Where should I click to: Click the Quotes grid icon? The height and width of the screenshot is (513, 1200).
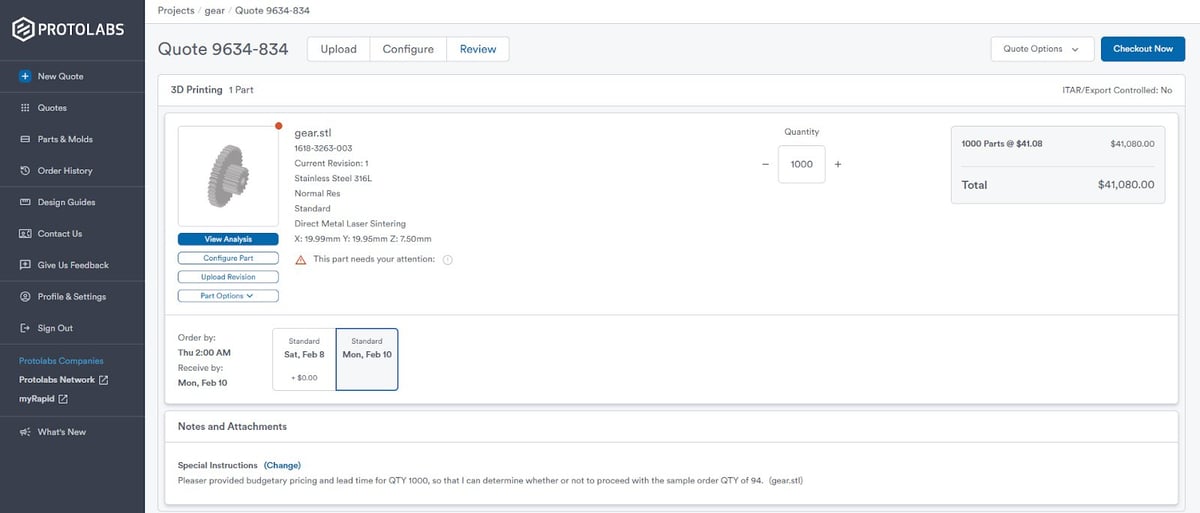point(25,108)
